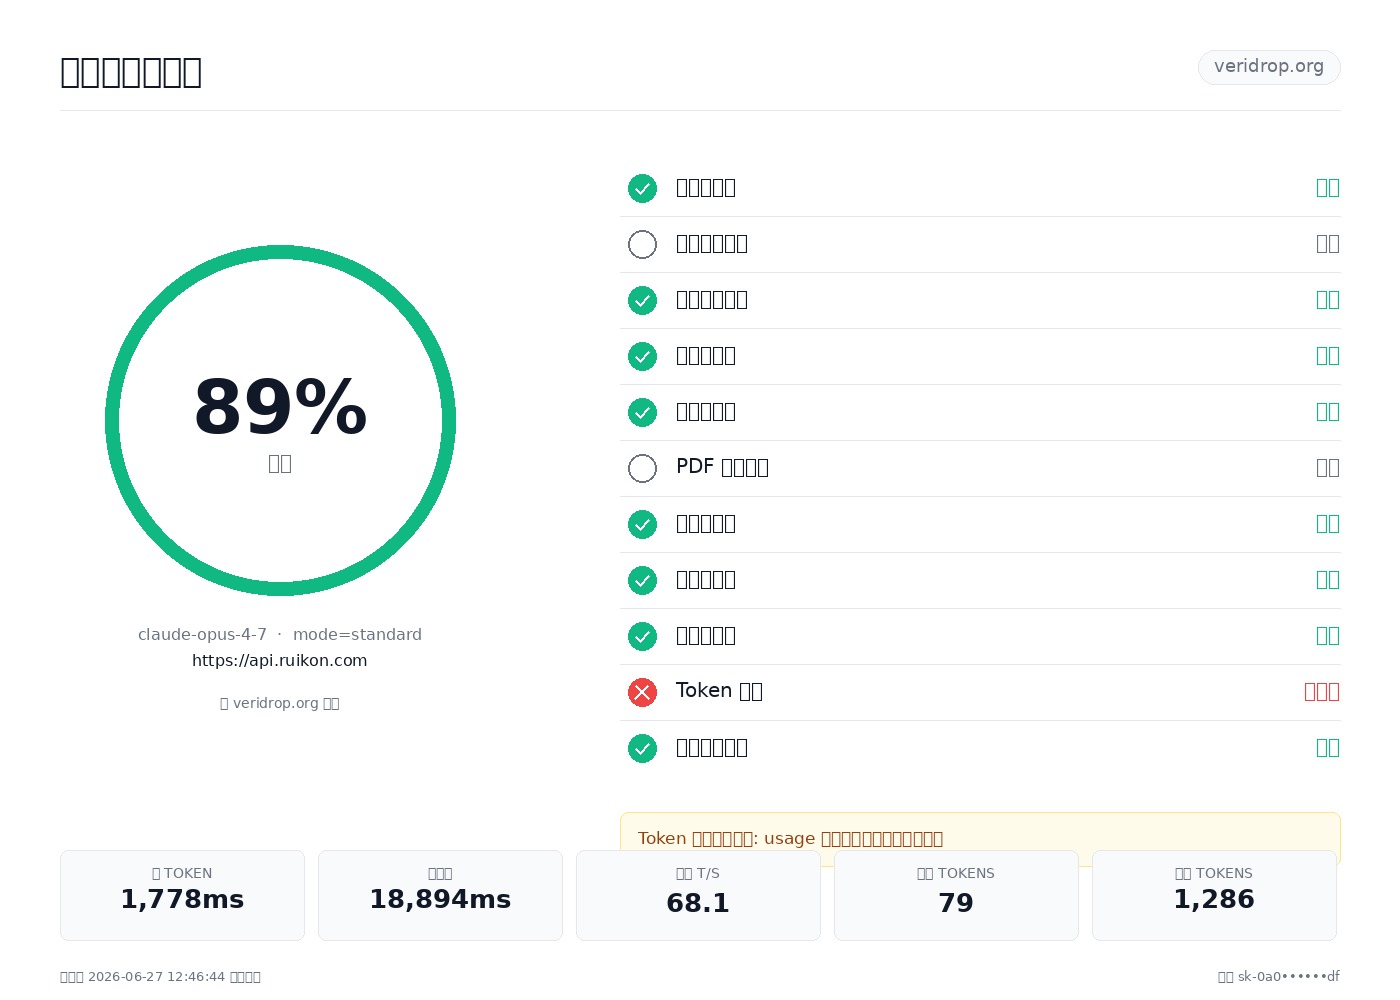Open the https://api.ruikon.com link
The width and height of the screenshot is (1400, 1000).
click(x=280, y=660)
